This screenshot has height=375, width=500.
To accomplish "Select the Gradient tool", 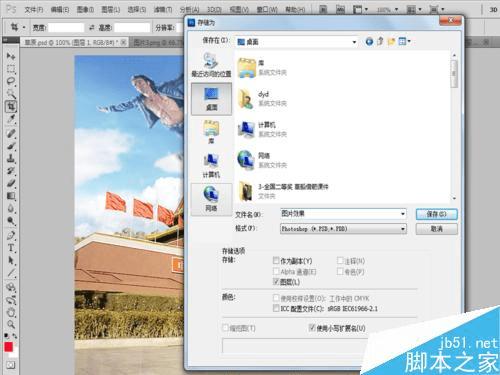I will pos(11,196).
